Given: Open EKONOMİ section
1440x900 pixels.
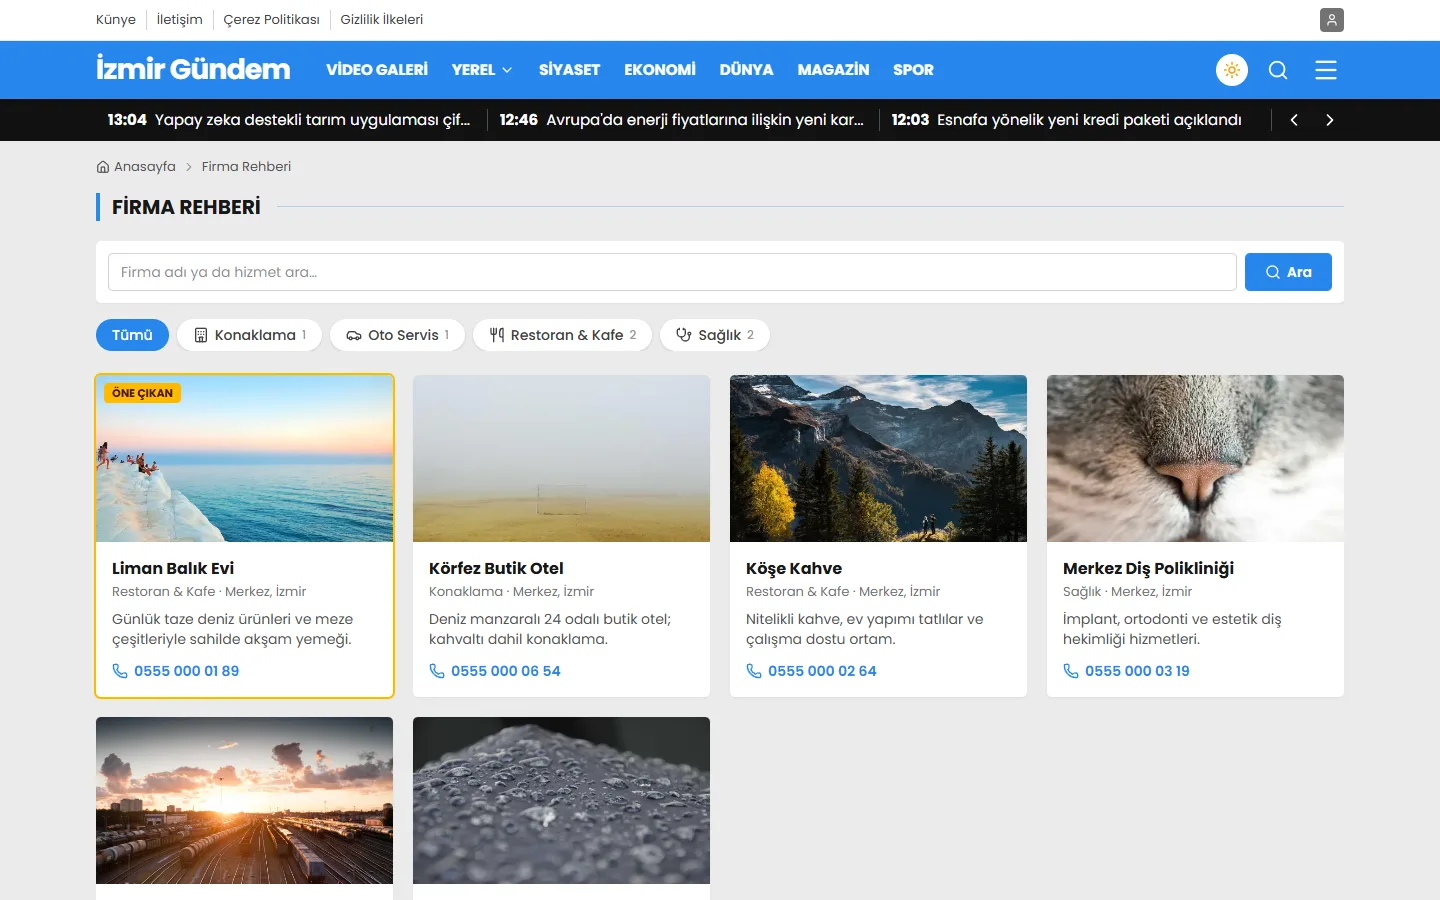Looking at the screenshot, I should [x=660, y=70].
